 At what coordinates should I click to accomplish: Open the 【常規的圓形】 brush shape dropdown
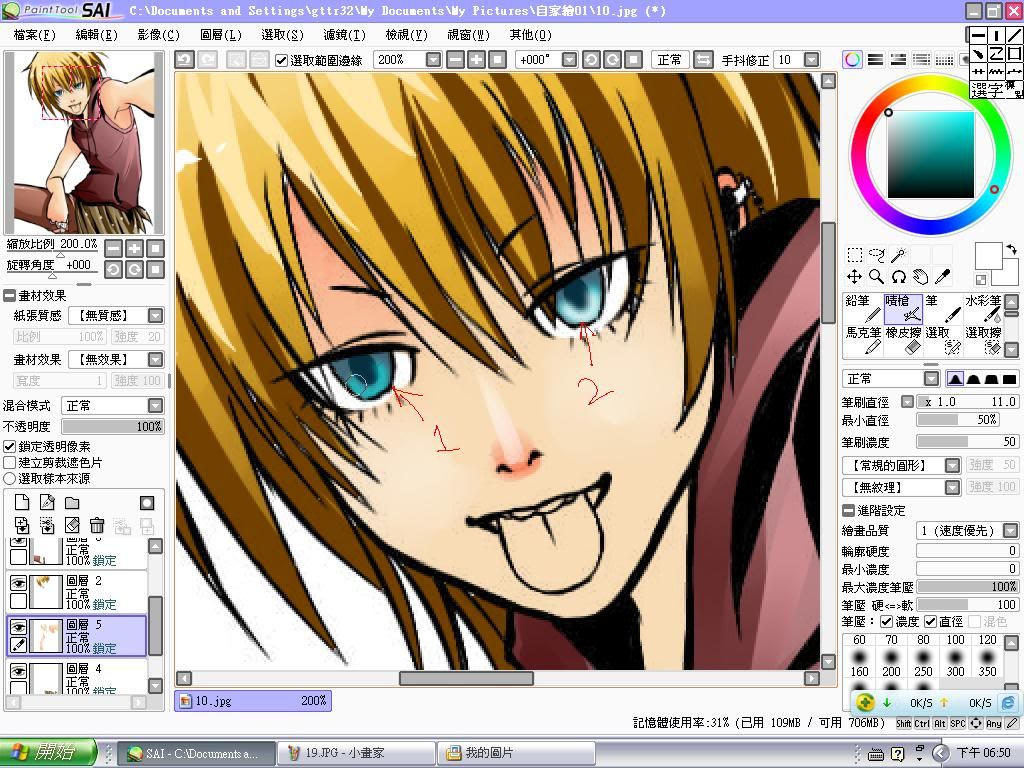tap(952, 465)
